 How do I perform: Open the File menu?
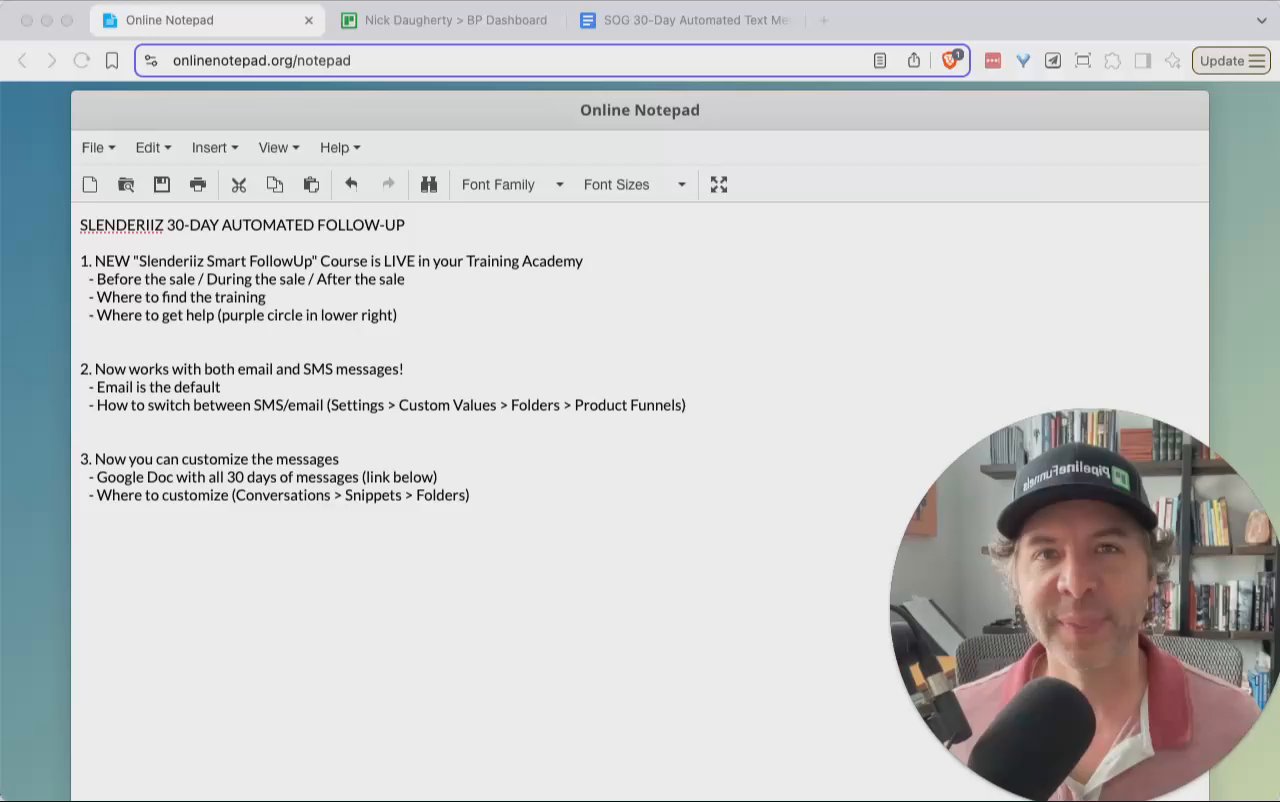pyautogui.click(x=98, y=148)
